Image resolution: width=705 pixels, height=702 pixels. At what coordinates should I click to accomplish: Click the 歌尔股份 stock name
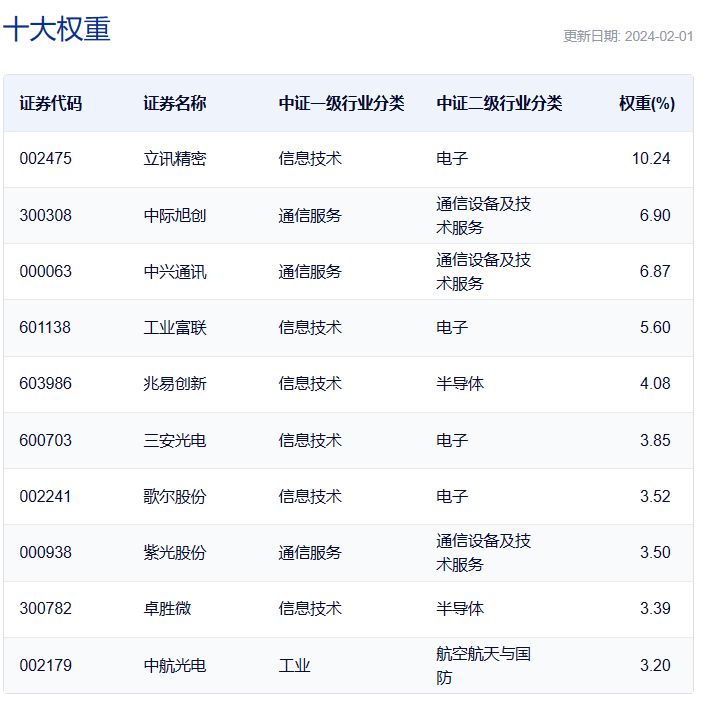click(x=175, y=497)
